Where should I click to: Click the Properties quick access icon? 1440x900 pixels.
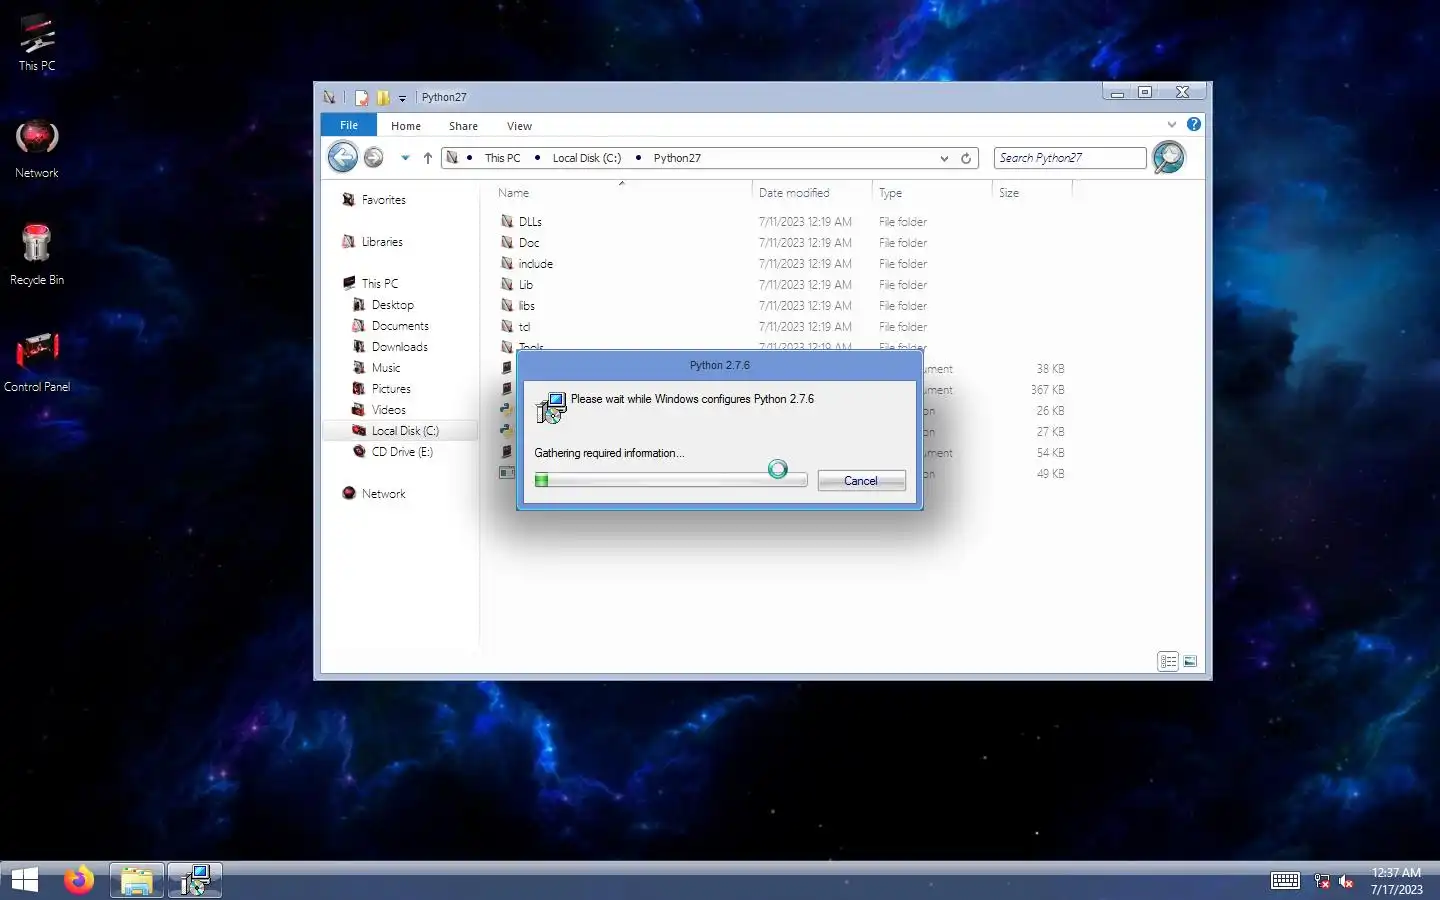click(x=361, y=97)
